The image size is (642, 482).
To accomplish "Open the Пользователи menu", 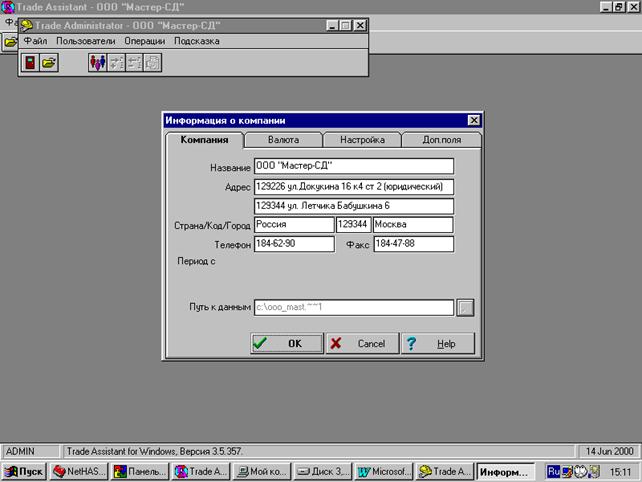I will 86,41.
